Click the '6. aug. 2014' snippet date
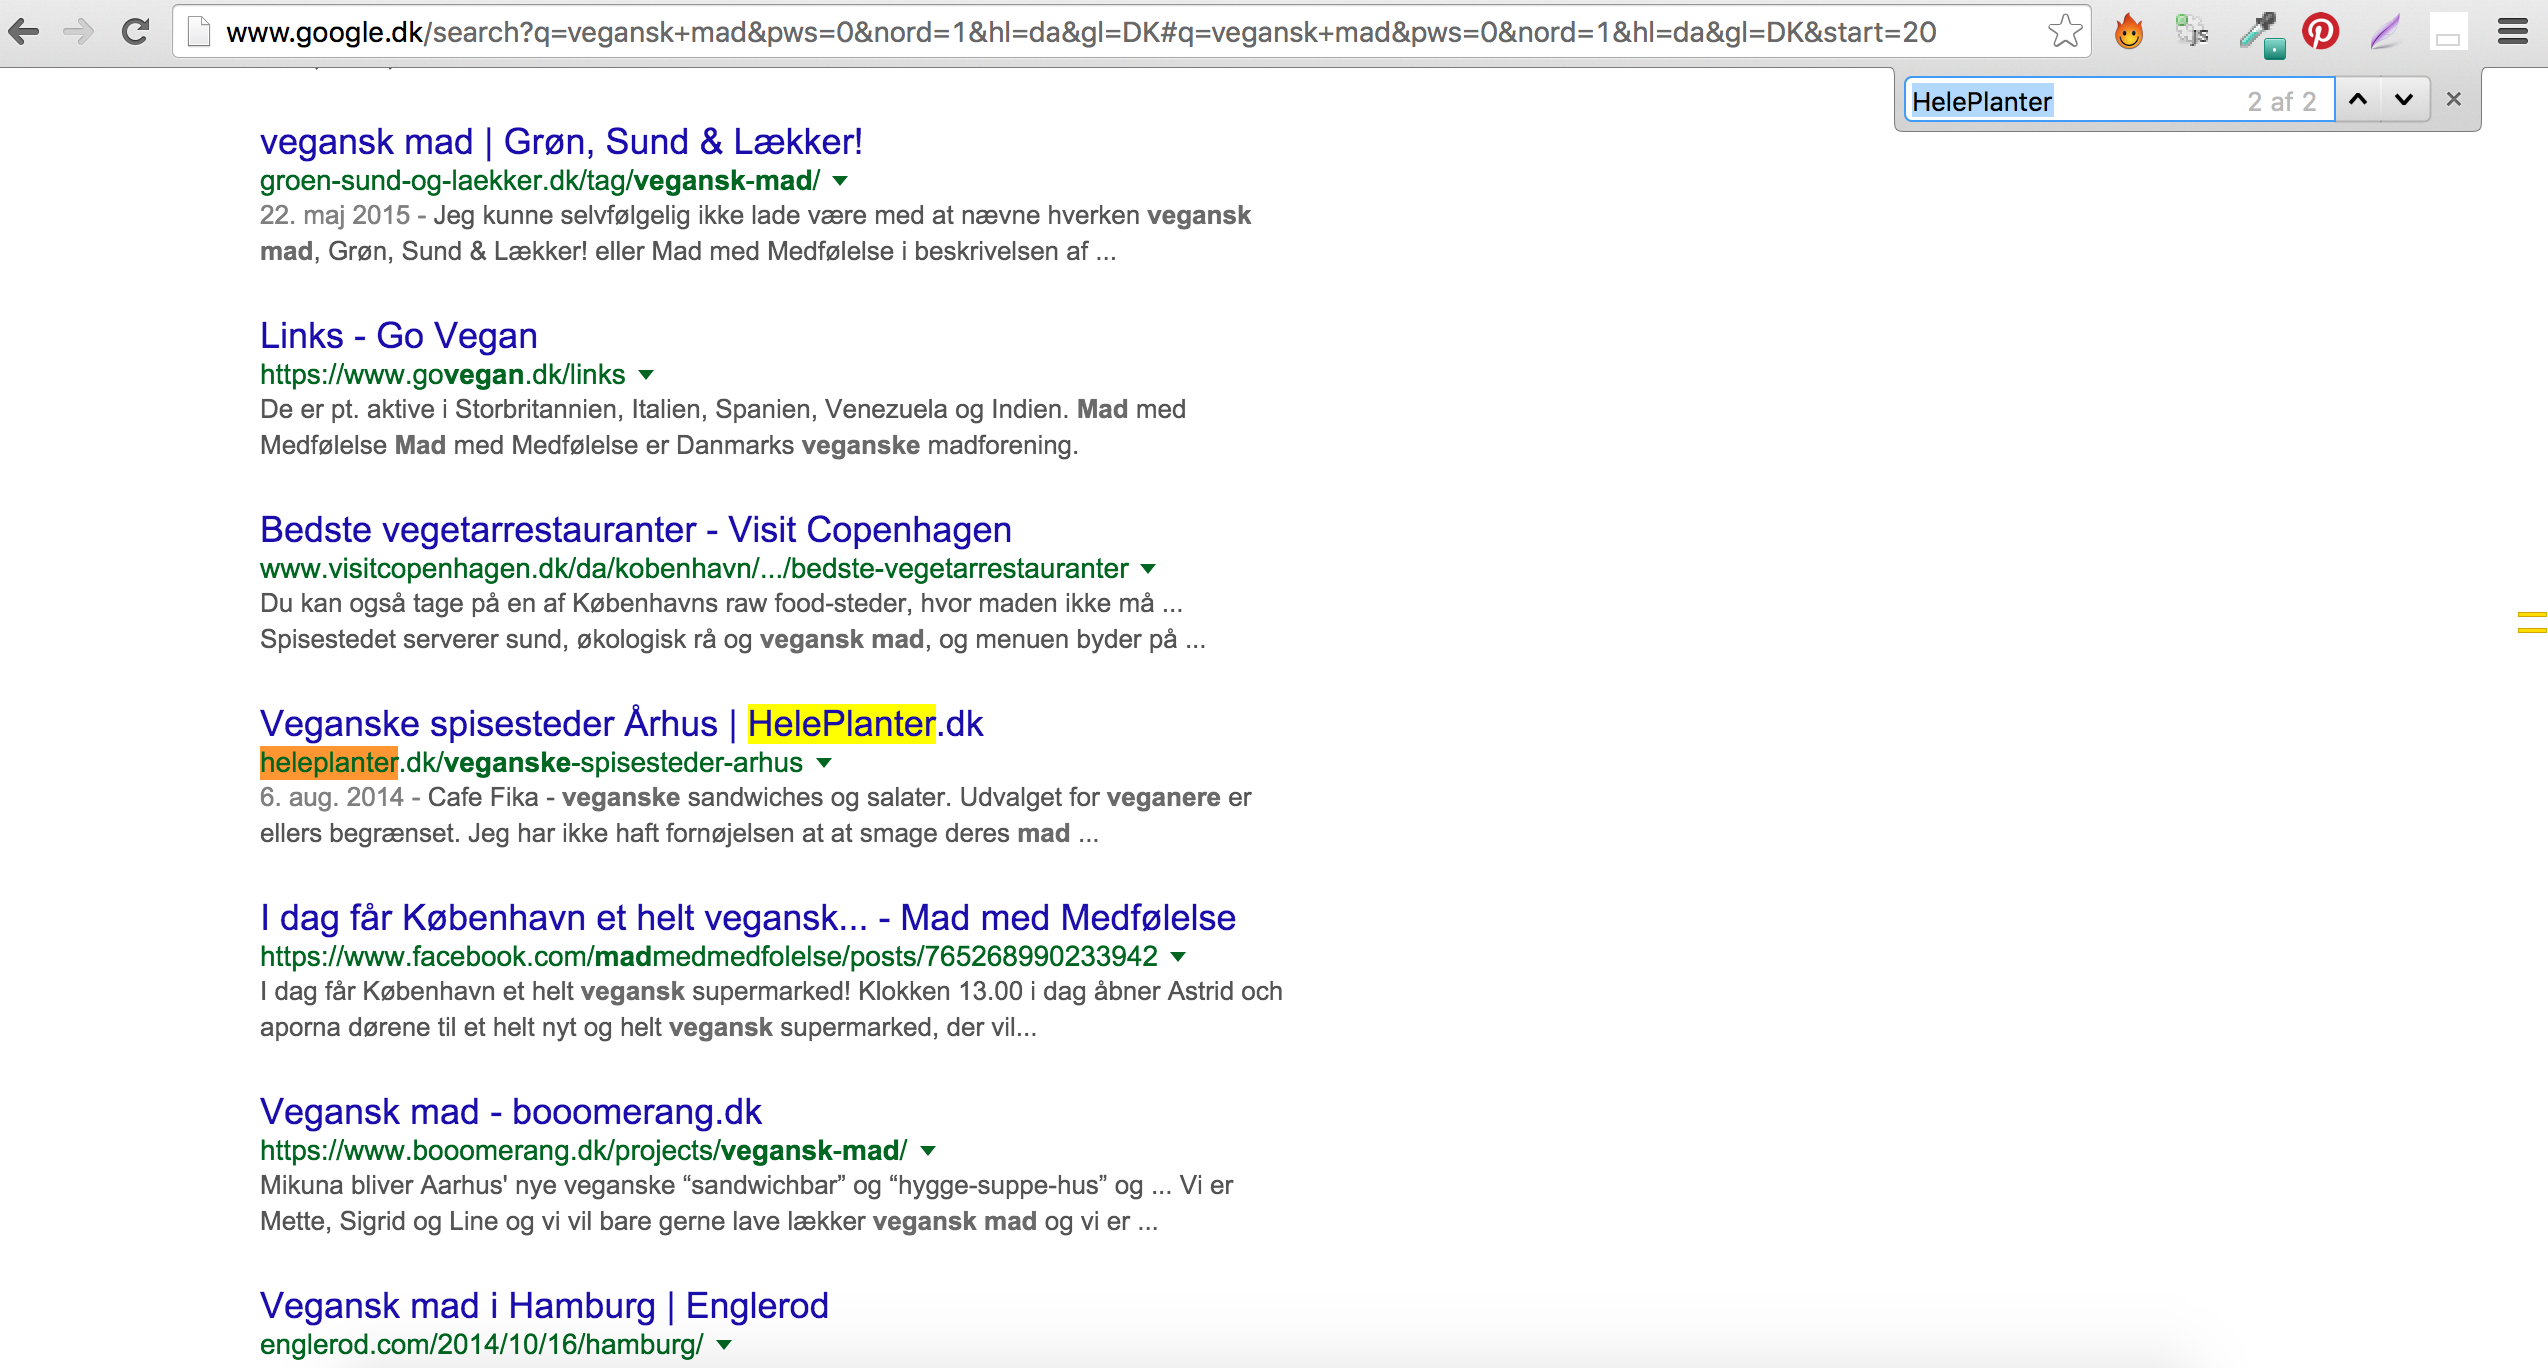 pos(332,798)
